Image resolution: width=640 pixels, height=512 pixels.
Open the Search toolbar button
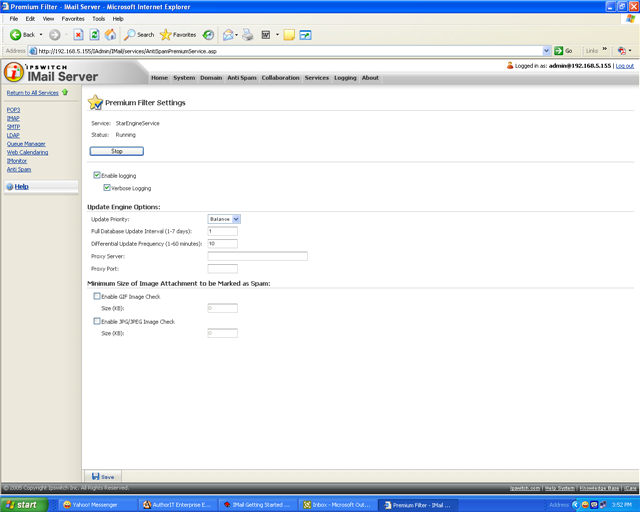click(139, 35)
